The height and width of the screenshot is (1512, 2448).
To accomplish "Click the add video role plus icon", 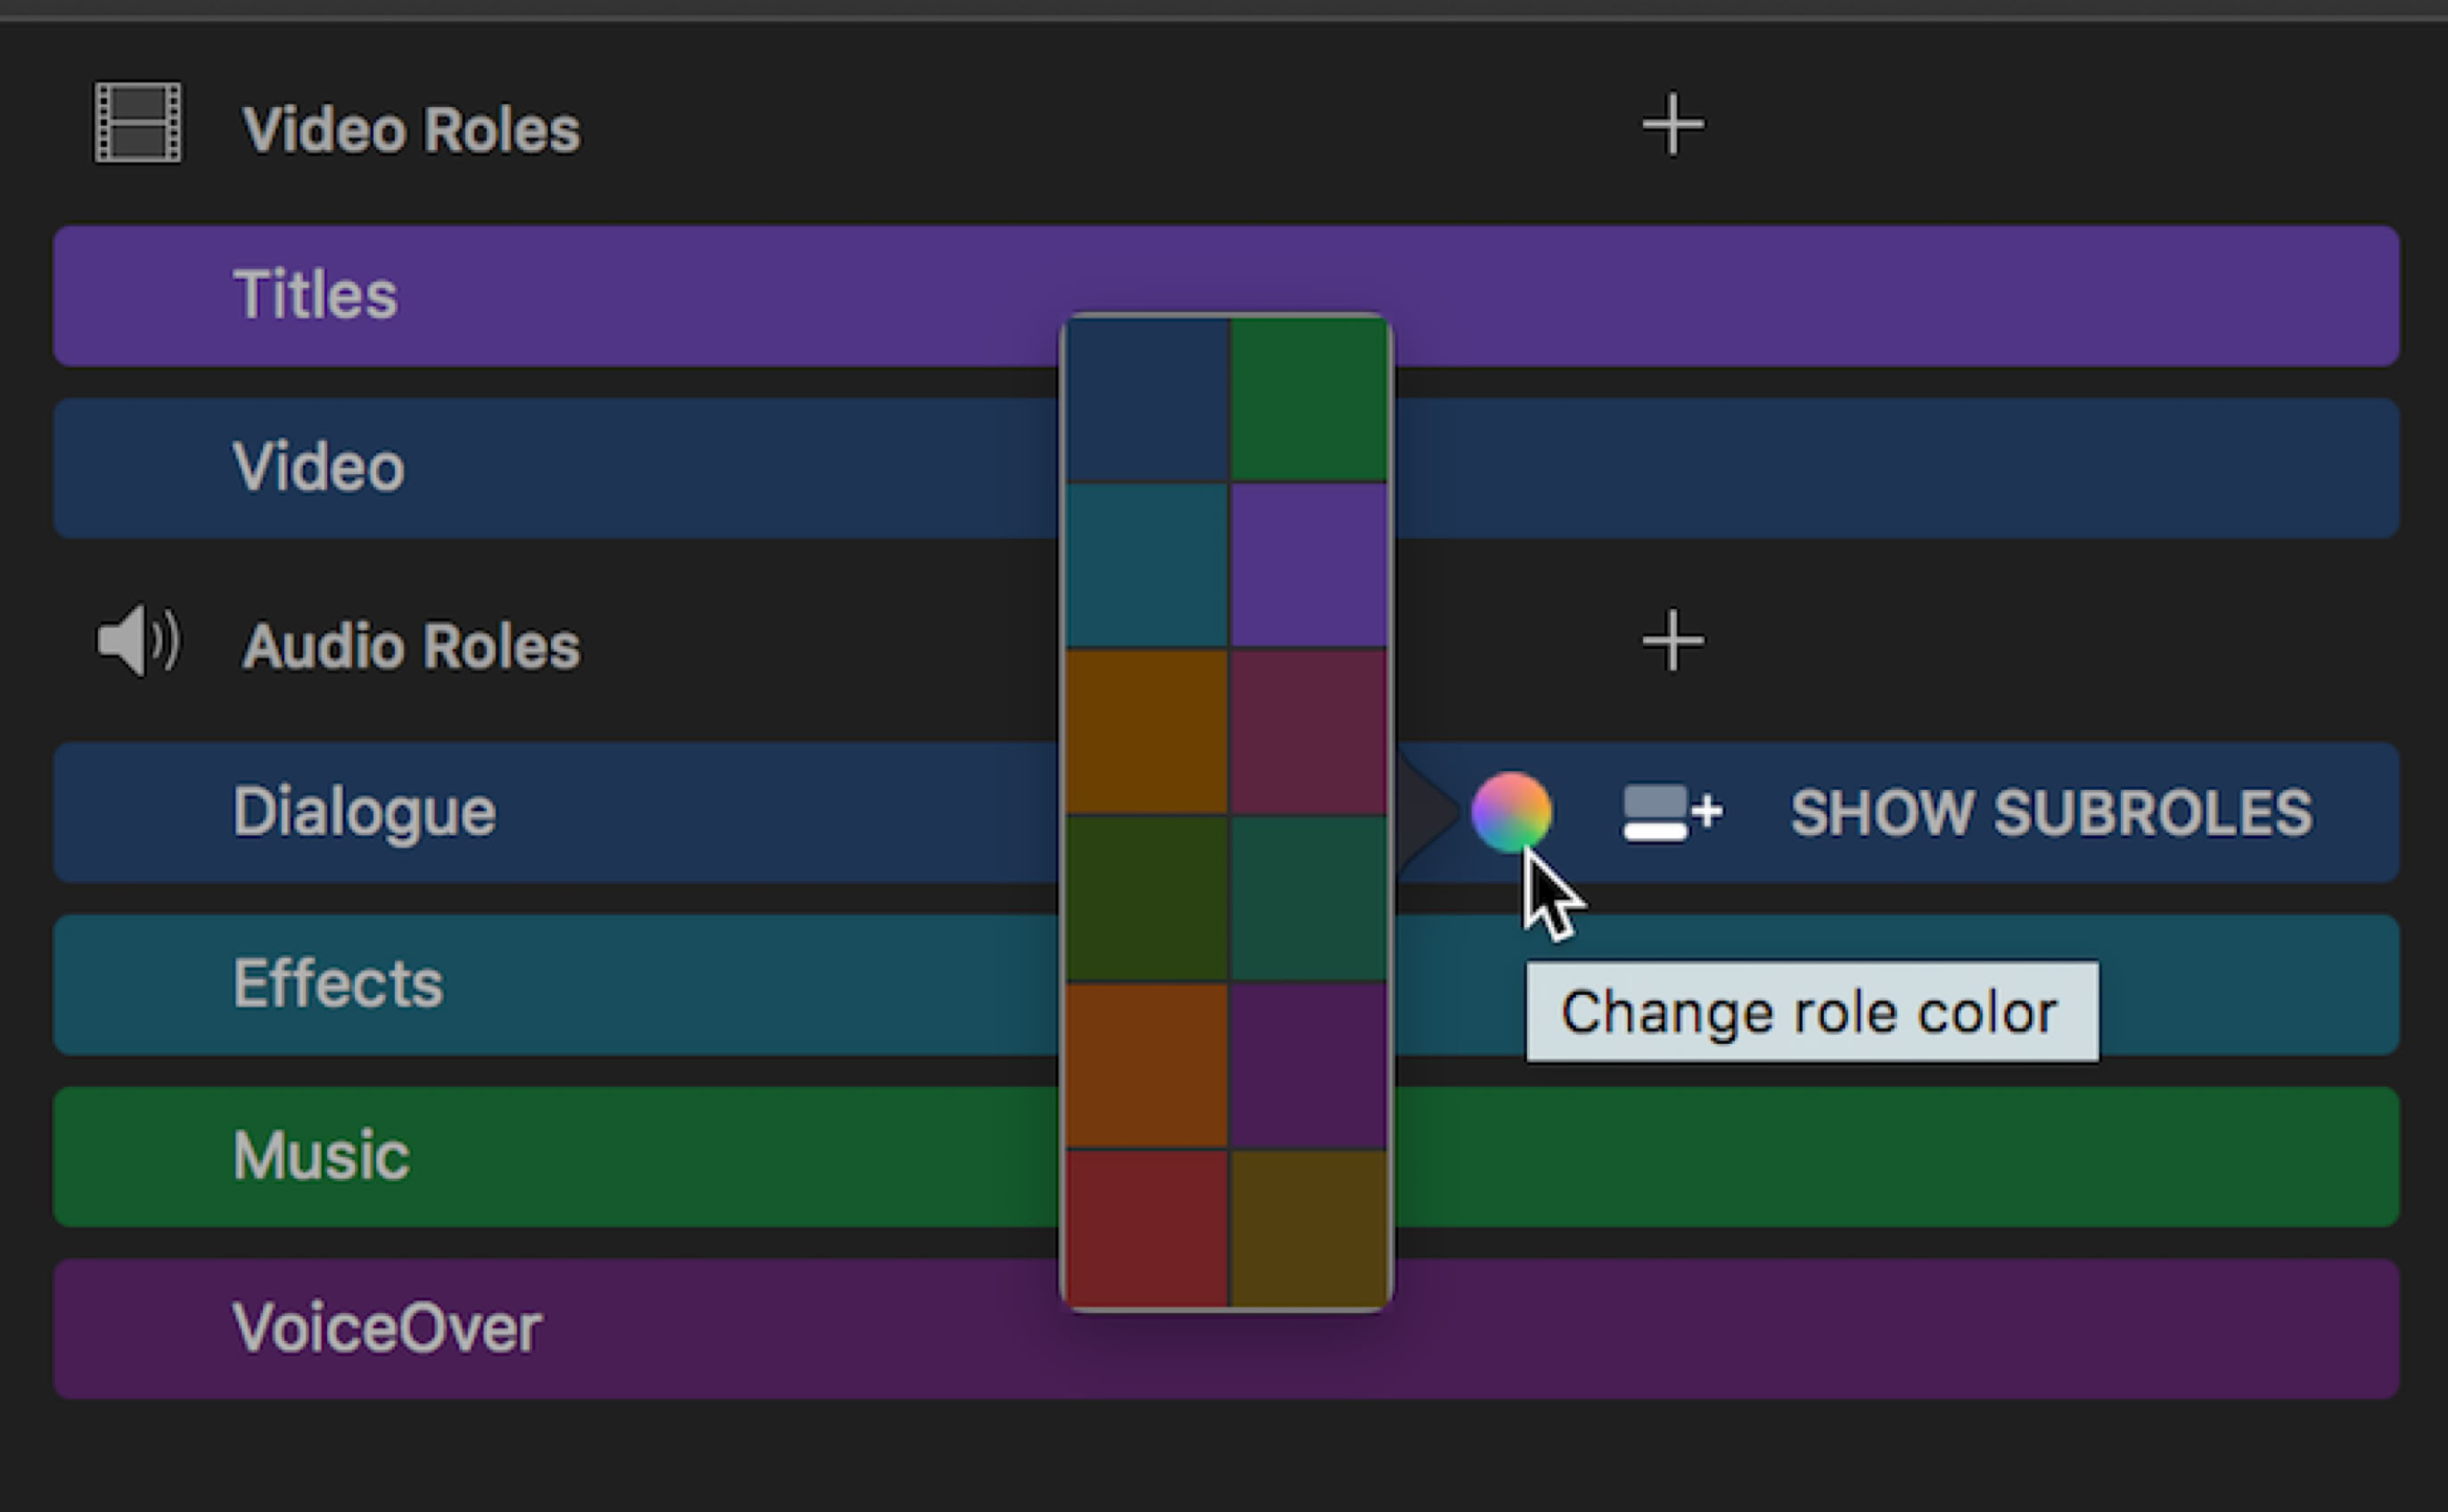I will [1672, 125].
